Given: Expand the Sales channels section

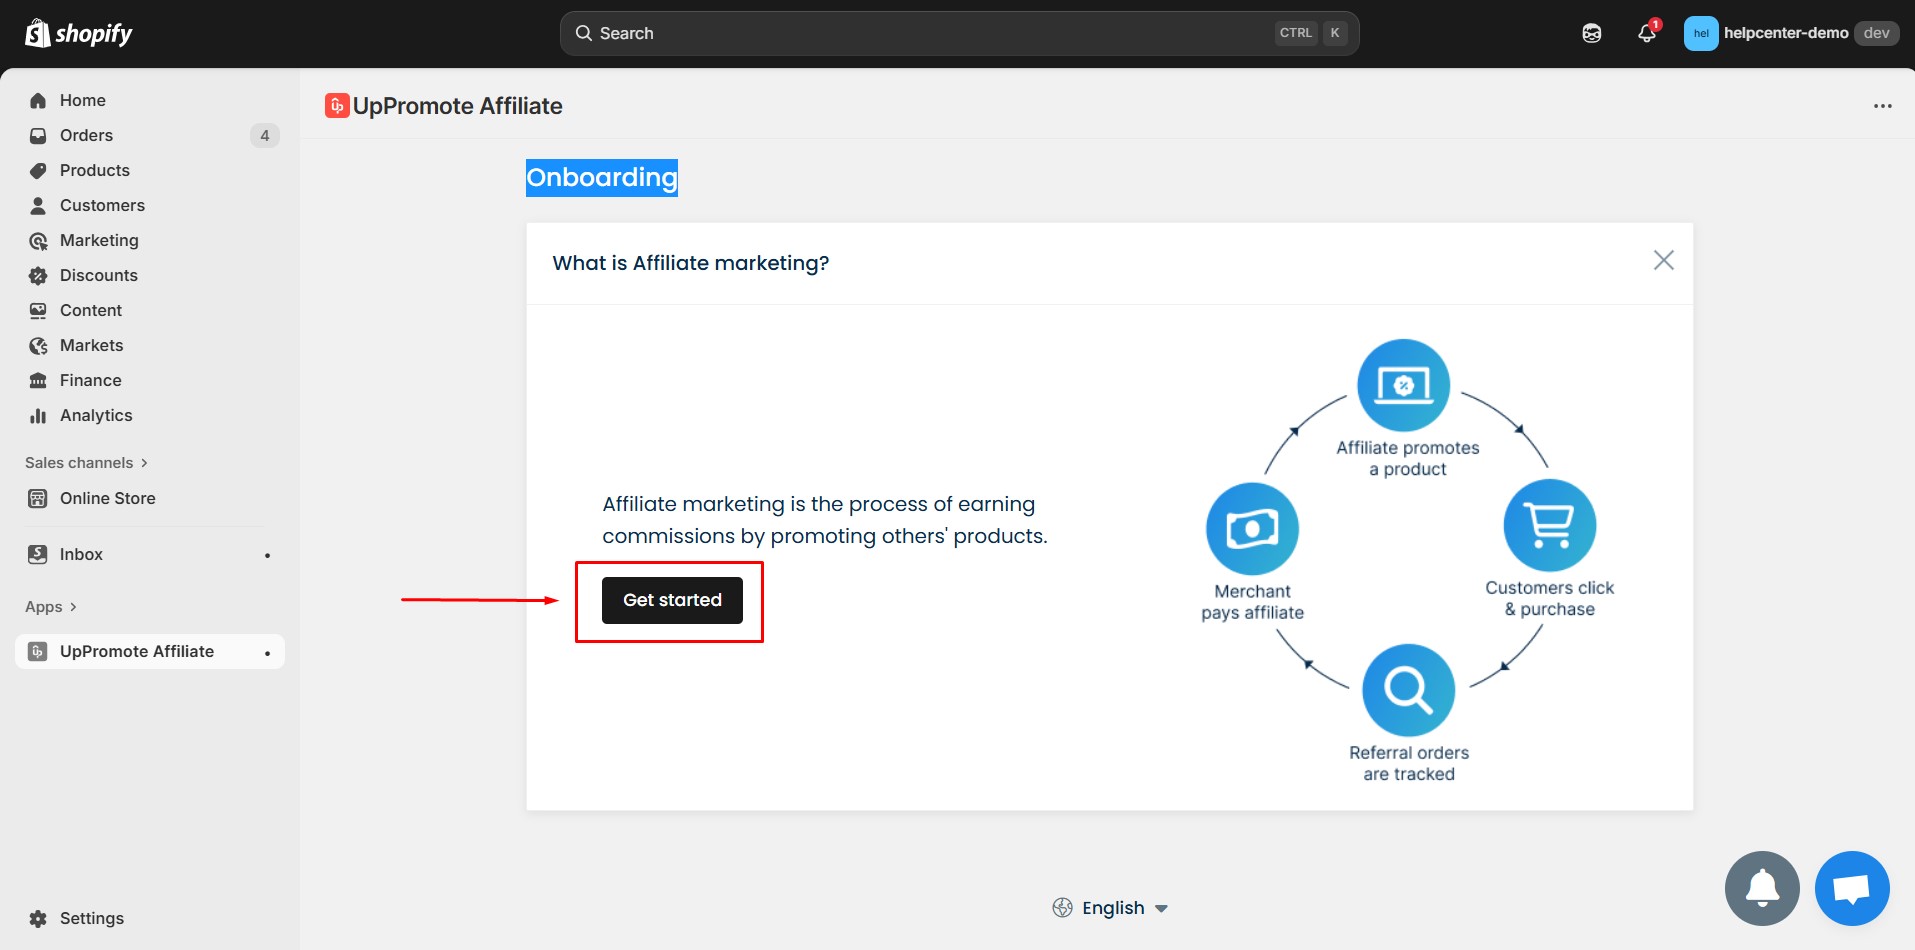Looking at the screenshot, I should coord(144,462).
